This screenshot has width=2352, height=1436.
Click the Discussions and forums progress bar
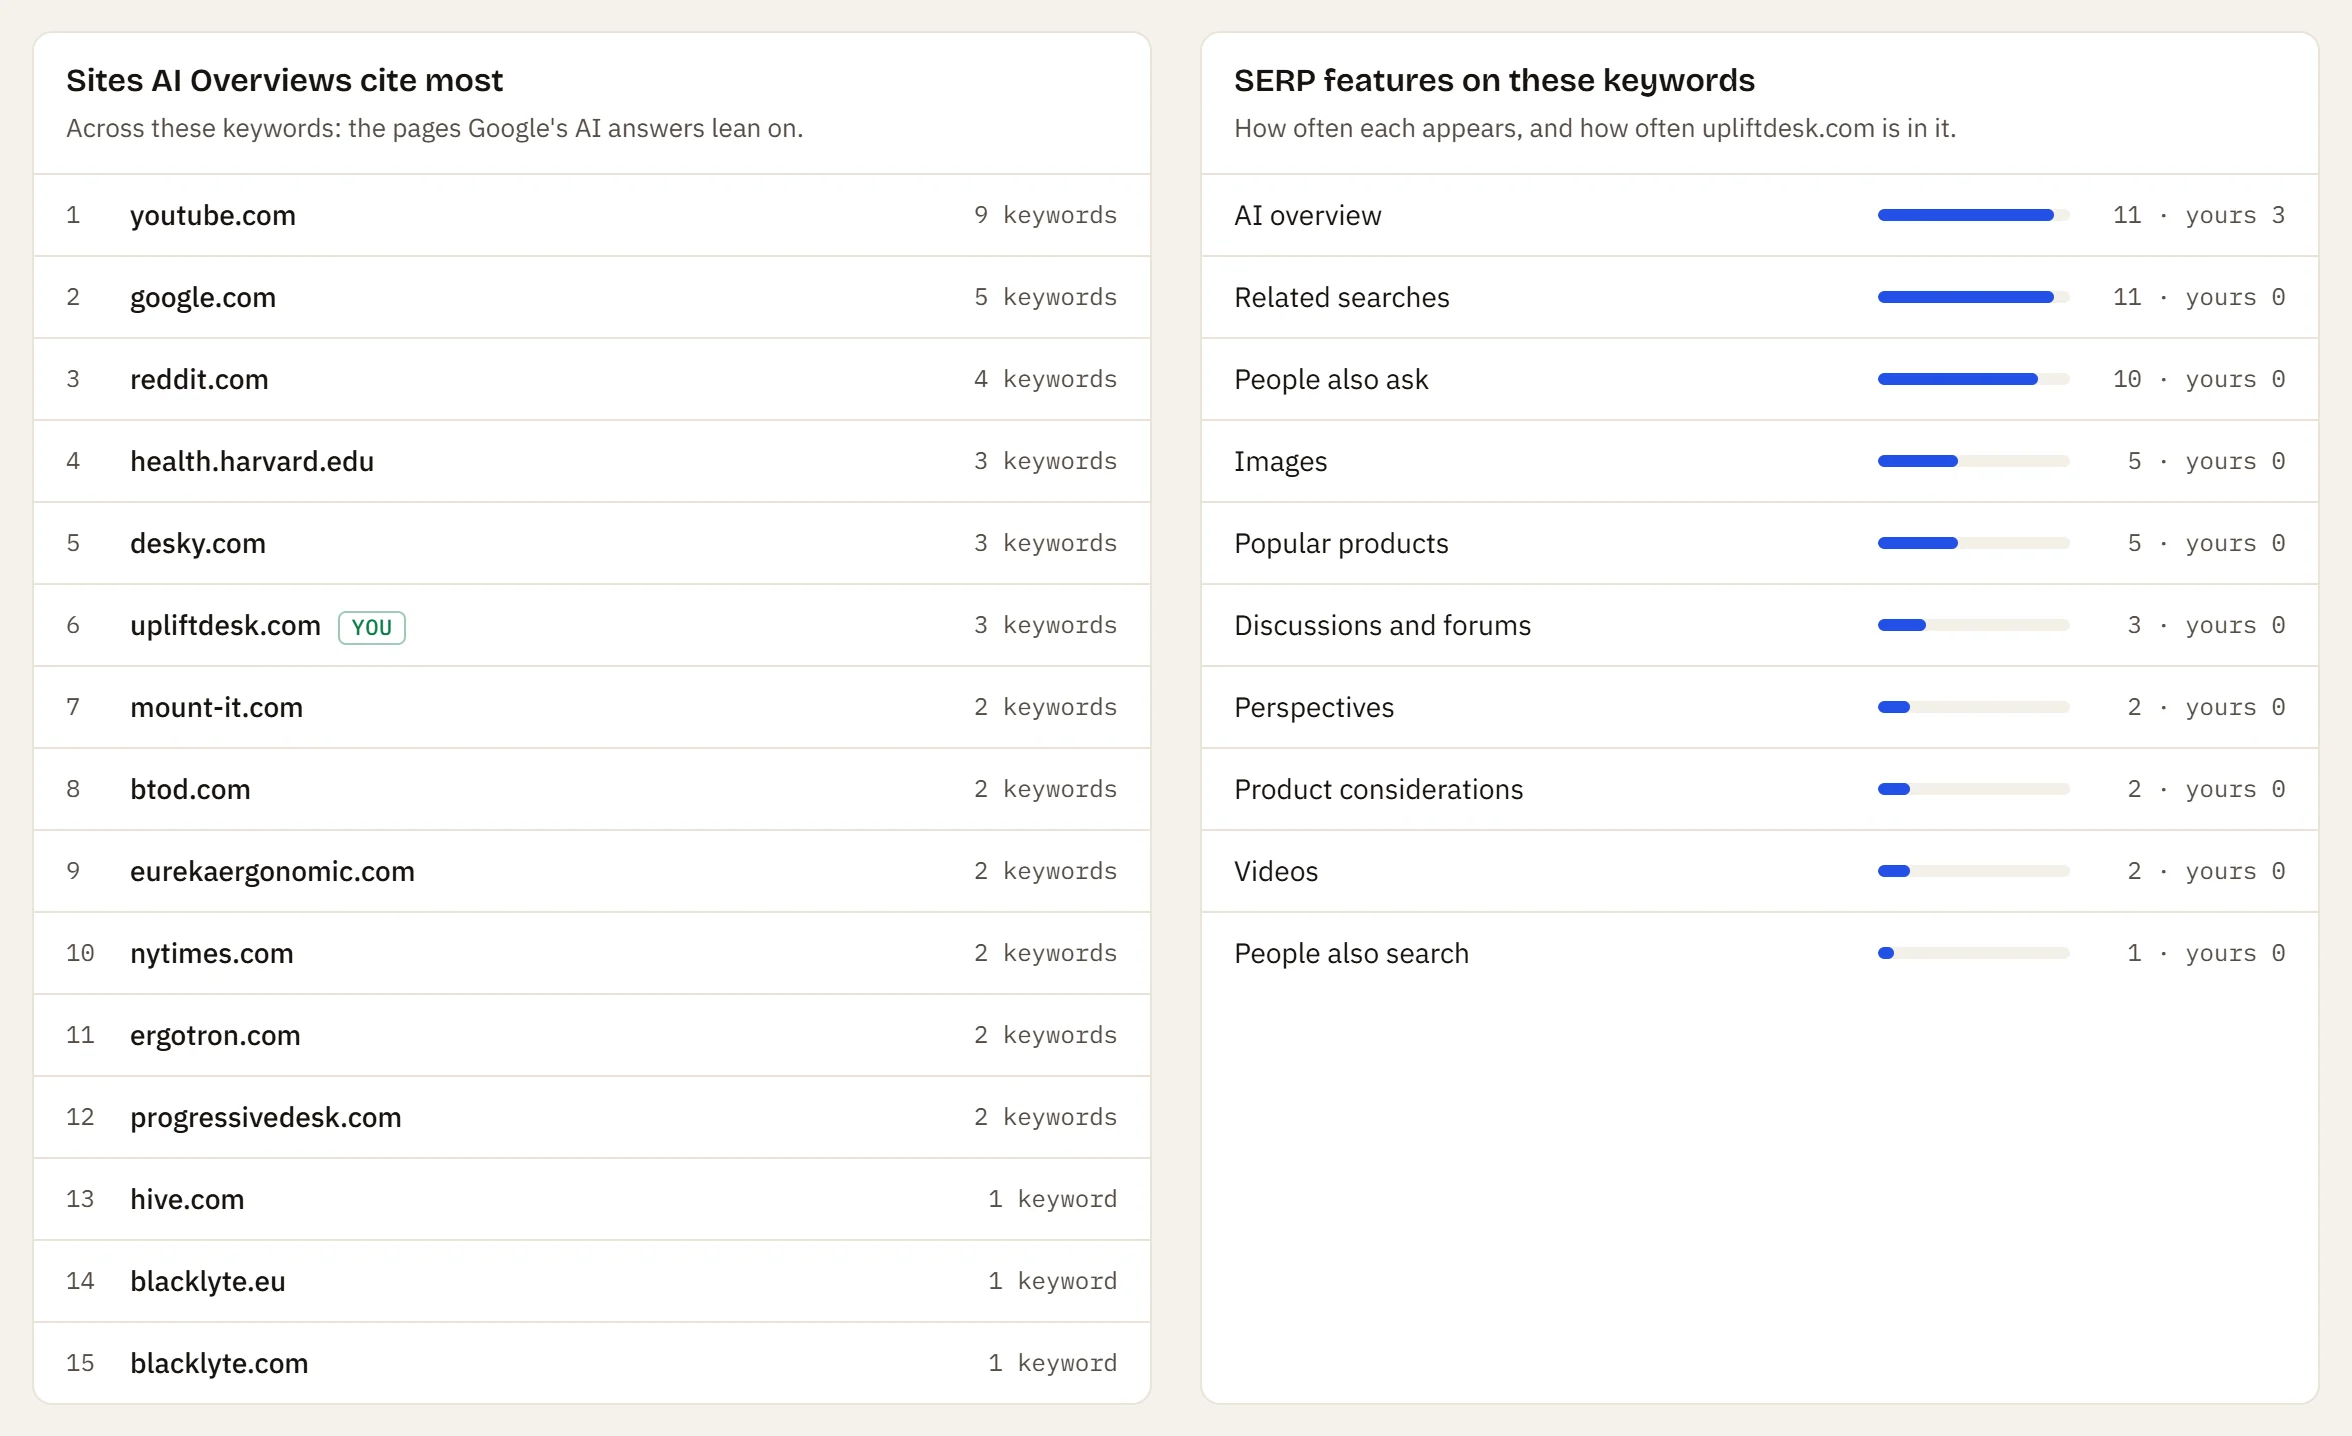coord(1973,625)
